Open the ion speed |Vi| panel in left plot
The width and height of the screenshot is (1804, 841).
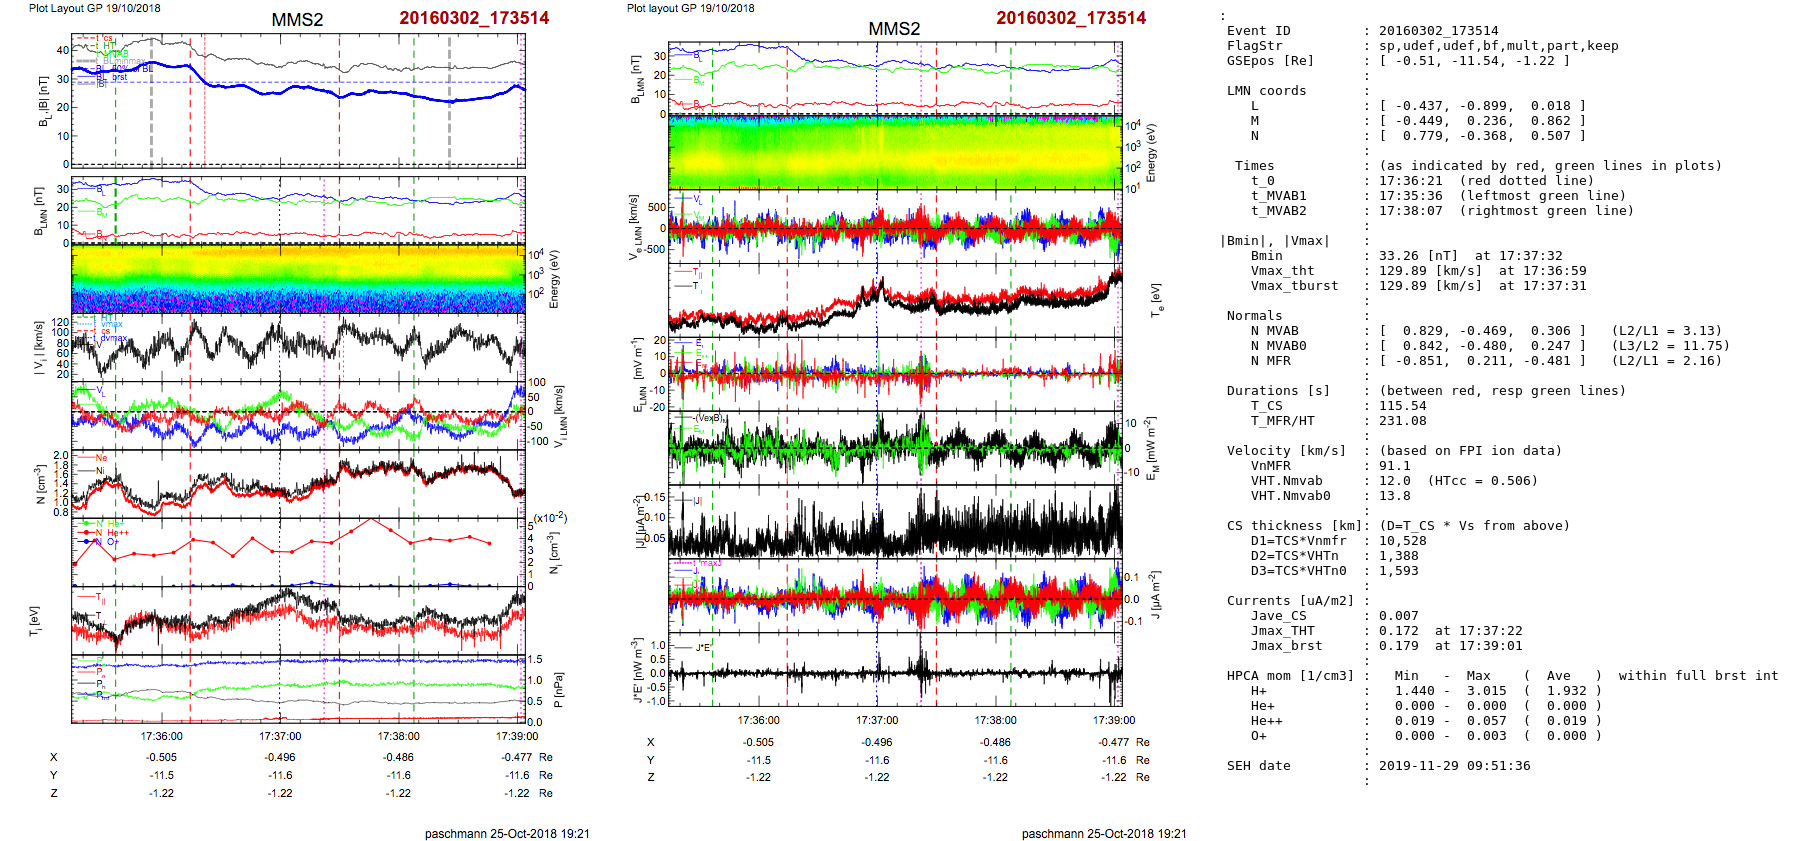(298, 347)
